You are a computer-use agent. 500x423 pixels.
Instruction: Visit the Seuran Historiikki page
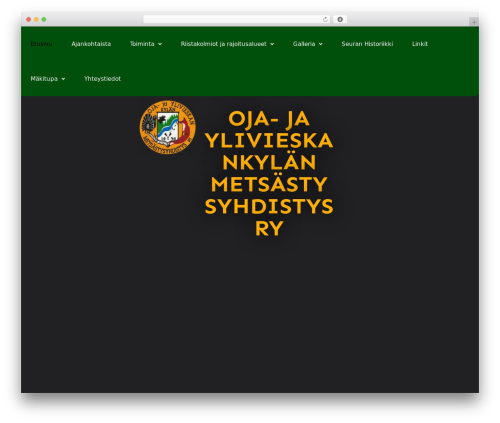point(367,44)
